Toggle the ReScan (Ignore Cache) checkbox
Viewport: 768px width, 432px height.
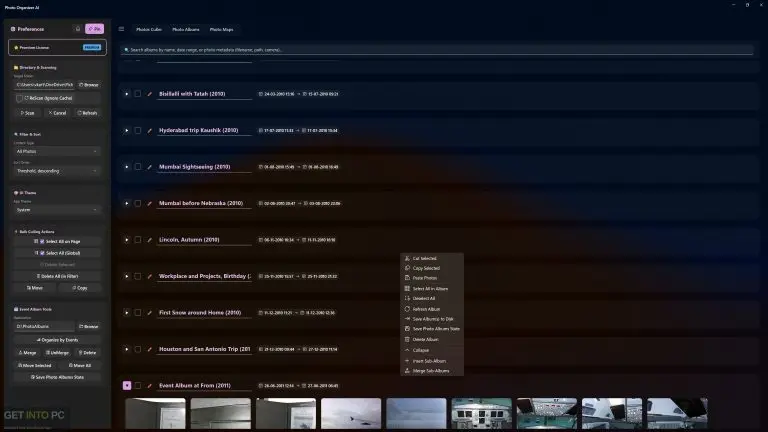click(x=20, y=98)
